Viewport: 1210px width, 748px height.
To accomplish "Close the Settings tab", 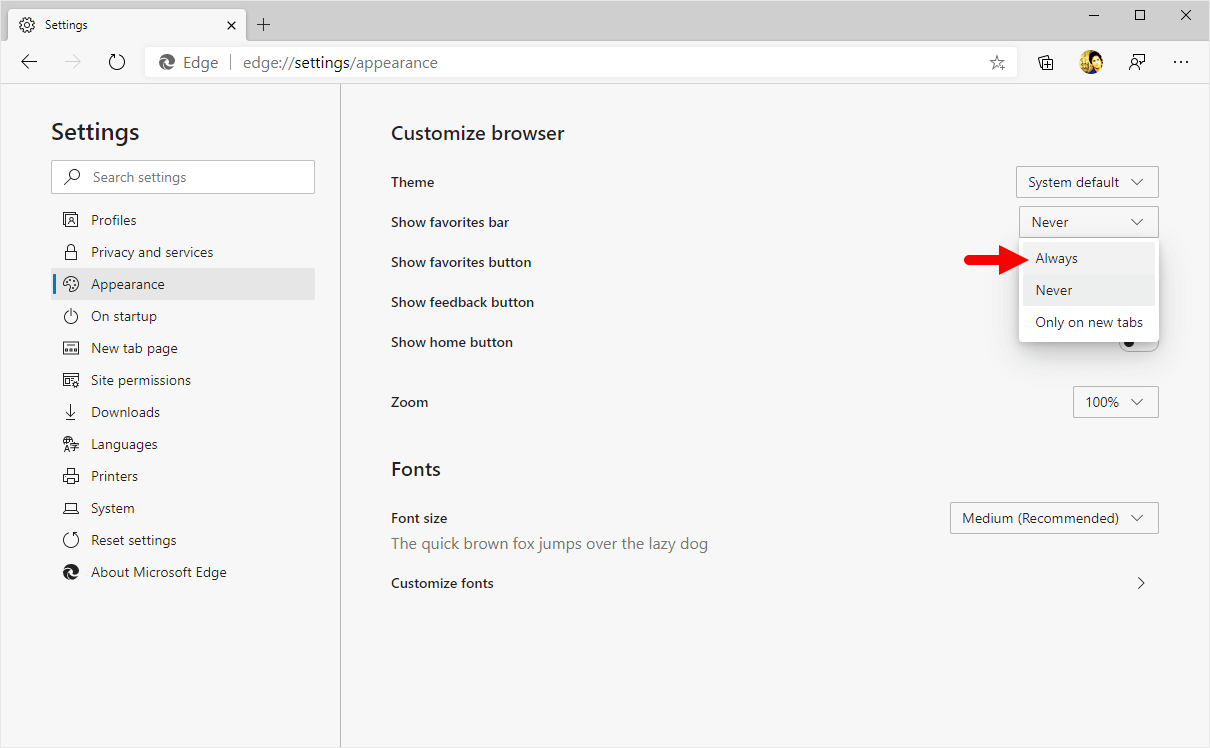I will (x=231, y=24).
